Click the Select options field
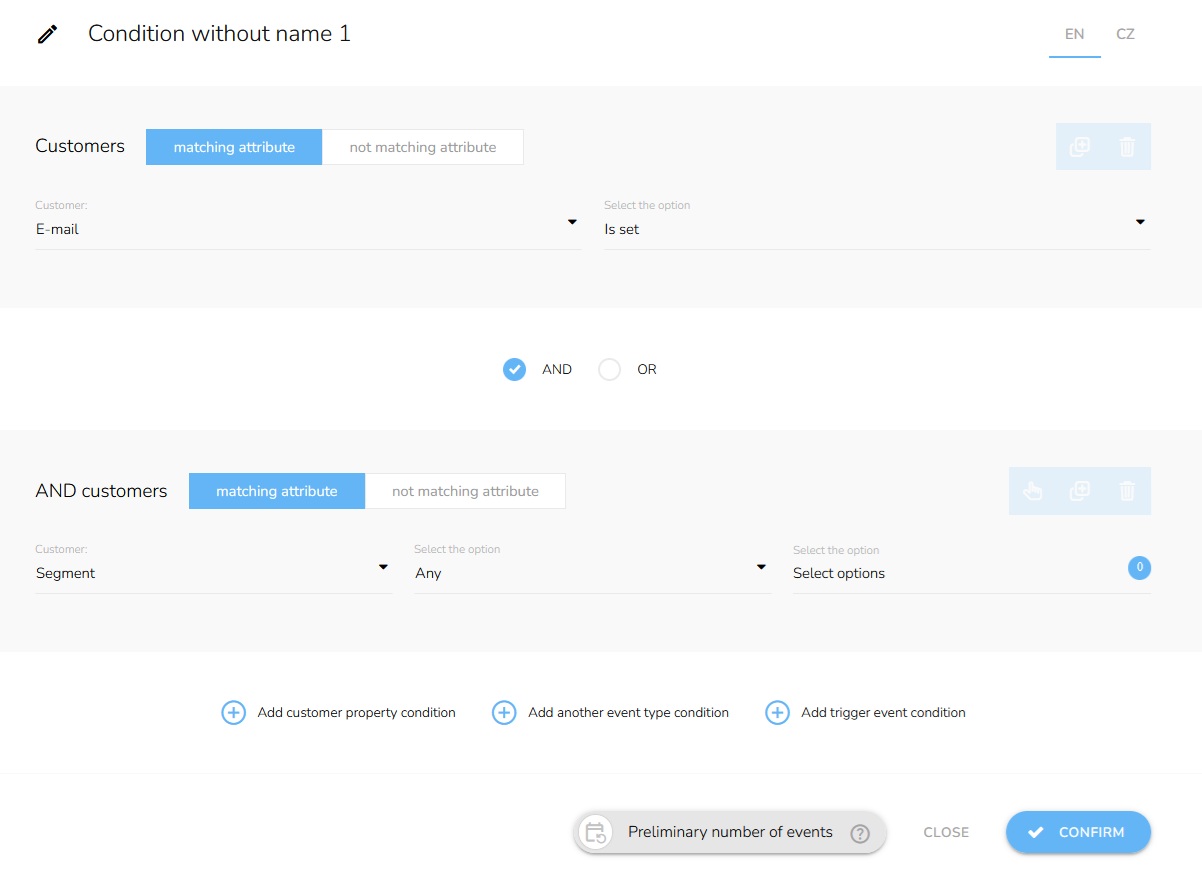The width and height of the screenshot is (1202, 880). pos(955,573)
